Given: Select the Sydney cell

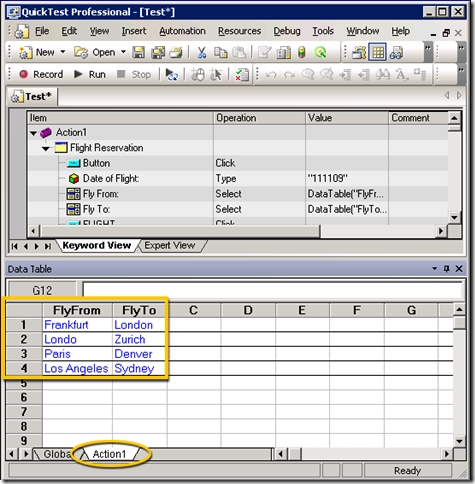Looking at the screenshot, I should [139, 368].
